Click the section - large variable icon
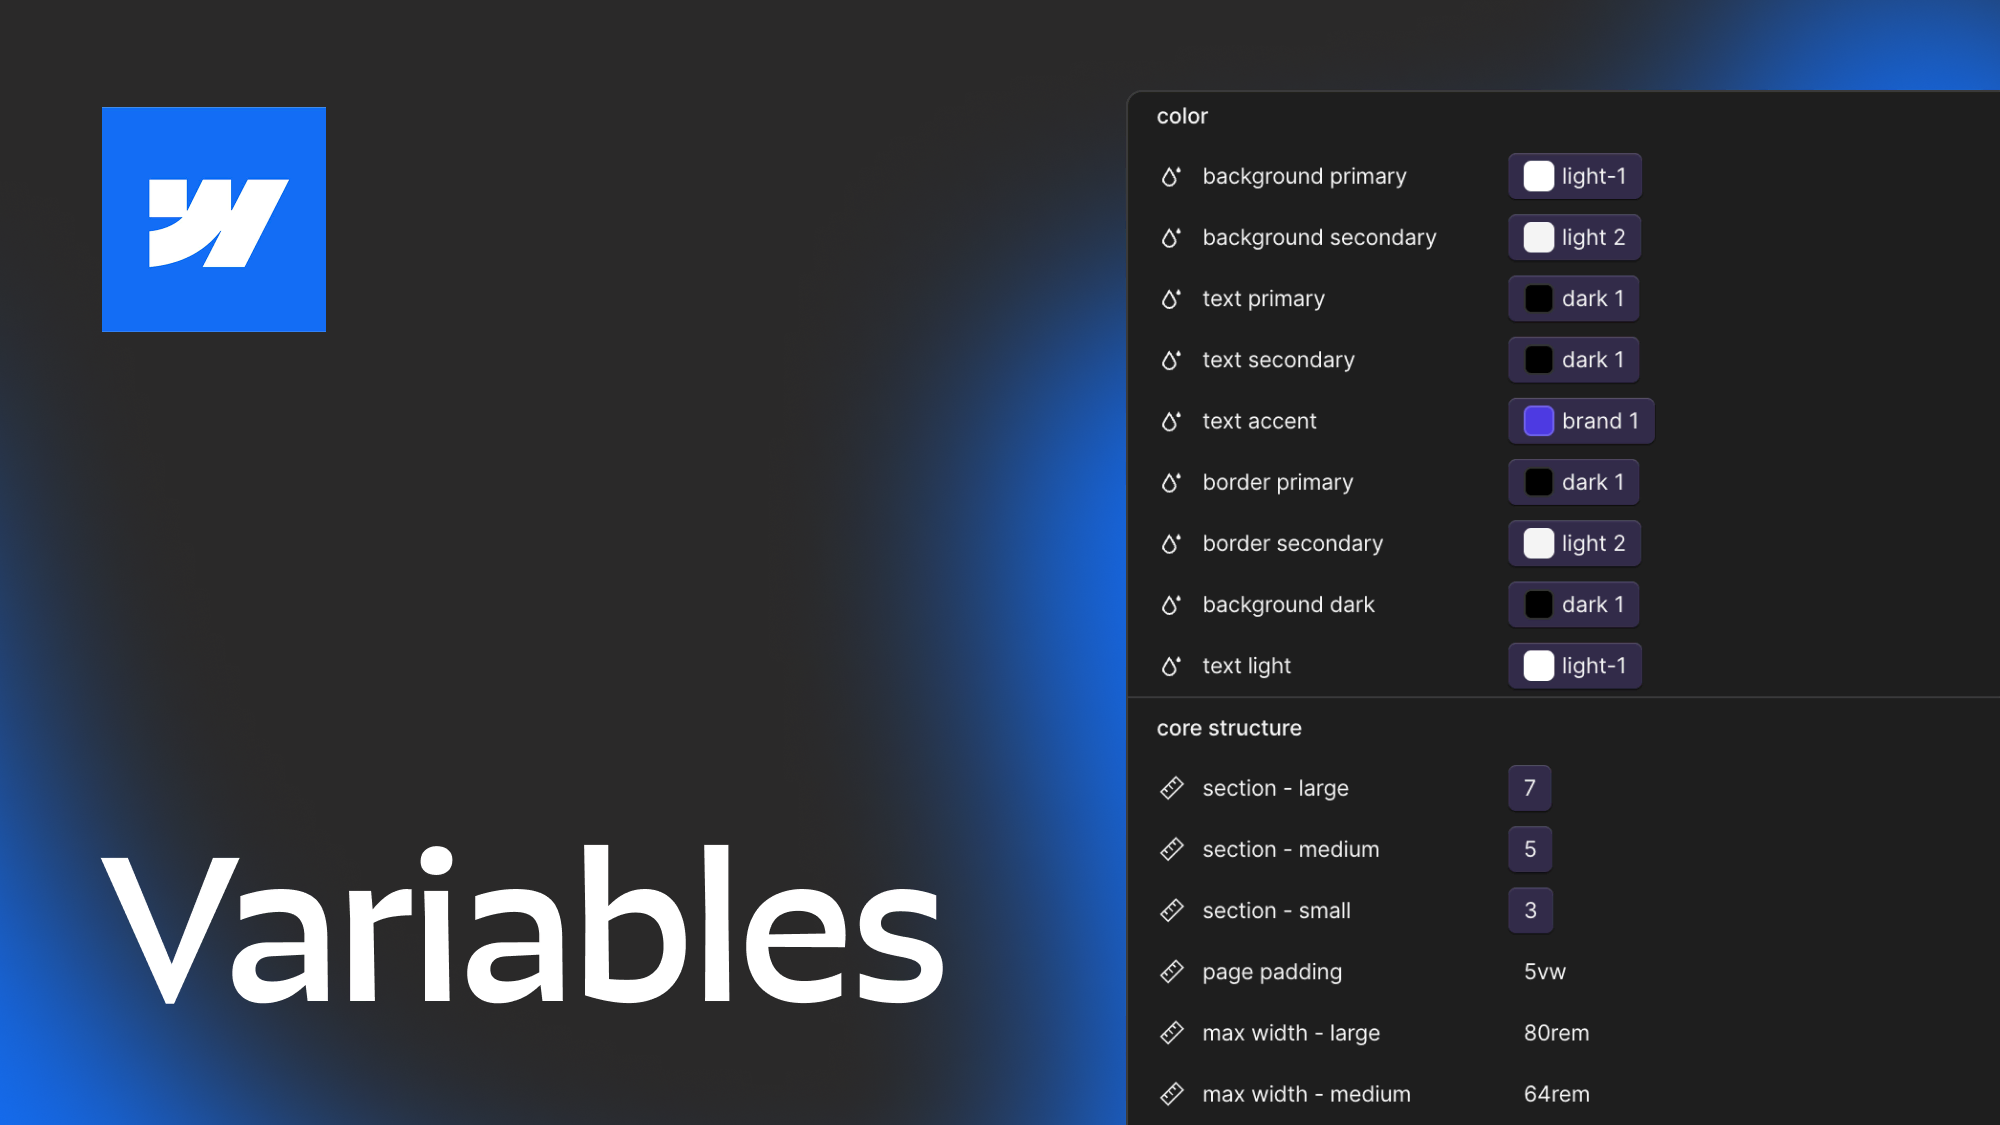Screen dimensions: 2000x1125 click(1172, 787)
